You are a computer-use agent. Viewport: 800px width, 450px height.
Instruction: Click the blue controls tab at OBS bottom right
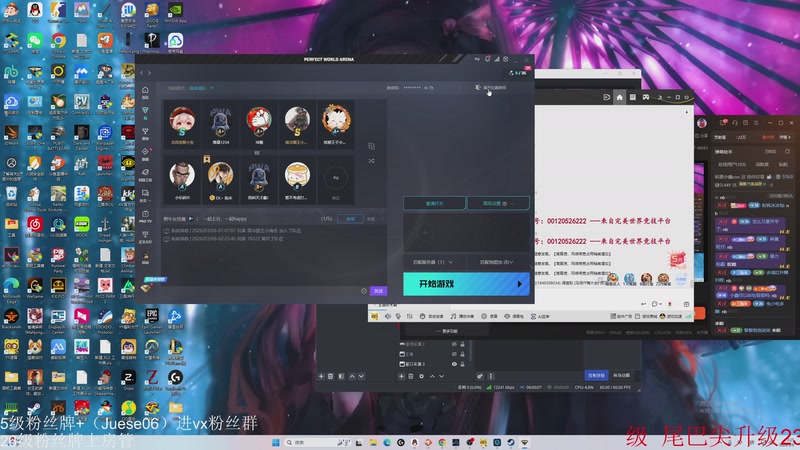tap(596, 376)
